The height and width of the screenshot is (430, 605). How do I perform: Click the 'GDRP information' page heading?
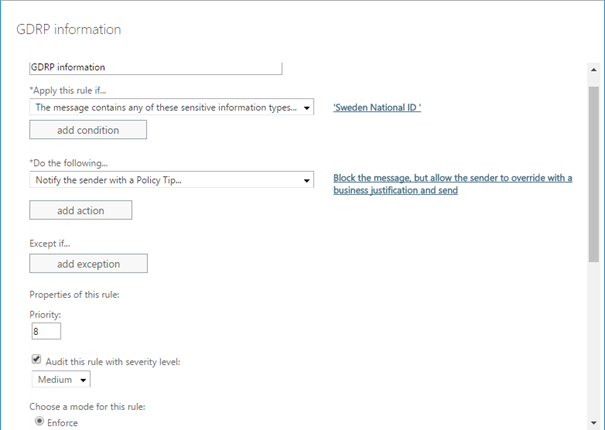tap(69, 29)
